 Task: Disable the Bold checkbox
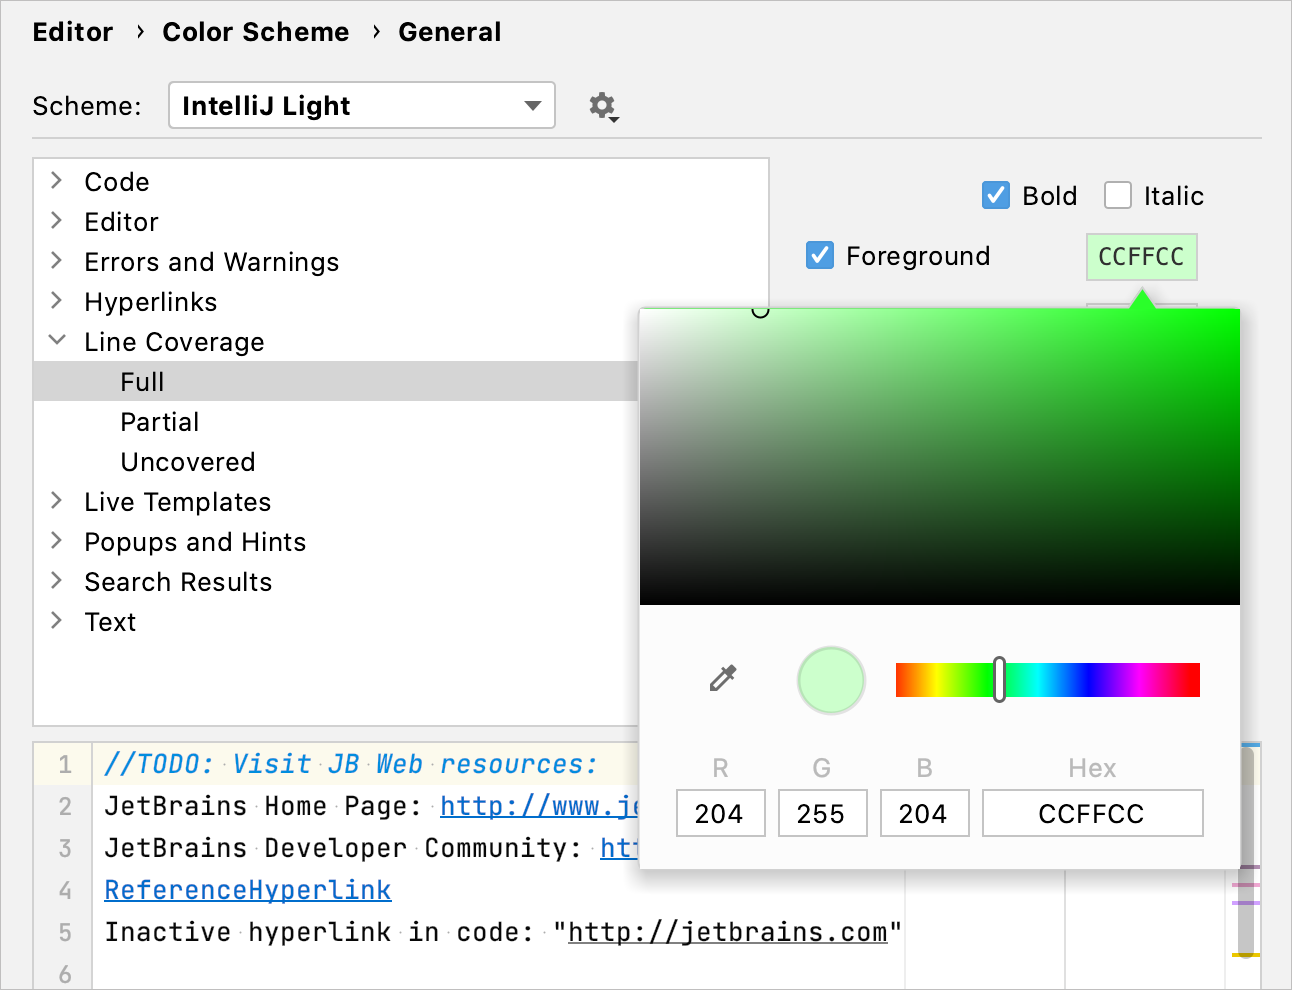pos(995,195)
